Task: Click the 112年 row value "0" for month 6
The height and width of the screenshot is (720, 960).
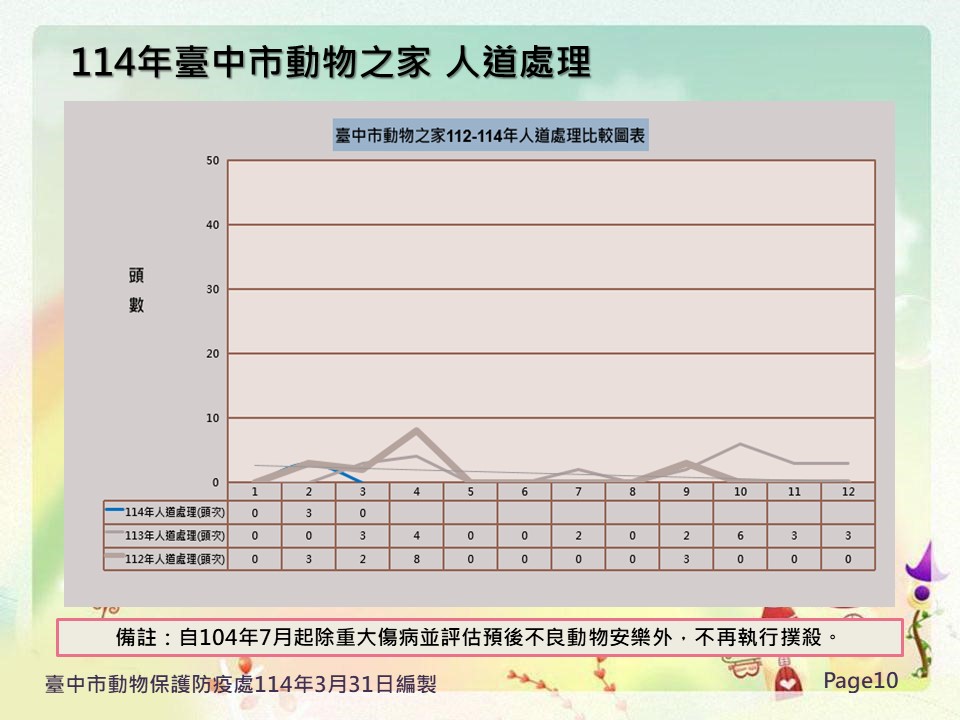Action: [x=524, y=559]
